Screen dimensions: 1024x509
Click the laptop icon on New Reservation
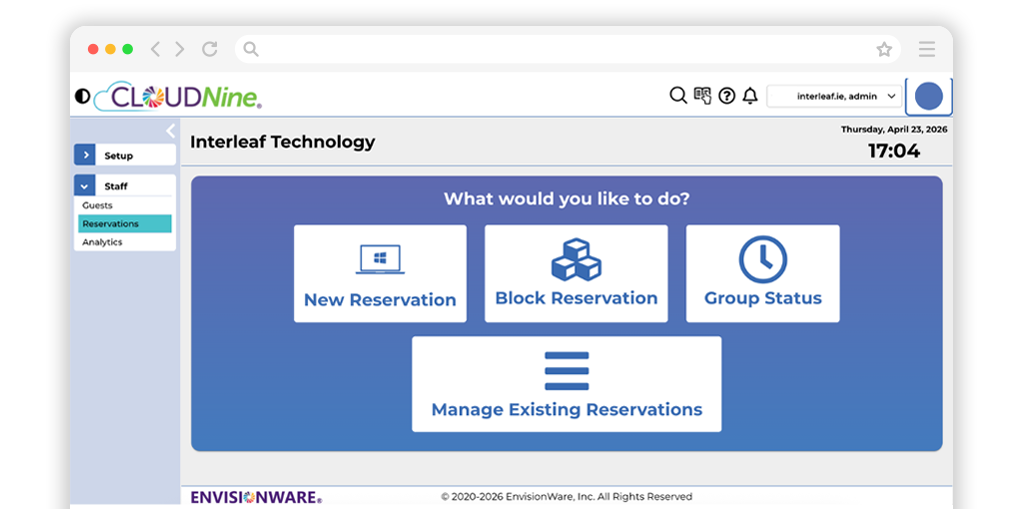coord(380,259)
